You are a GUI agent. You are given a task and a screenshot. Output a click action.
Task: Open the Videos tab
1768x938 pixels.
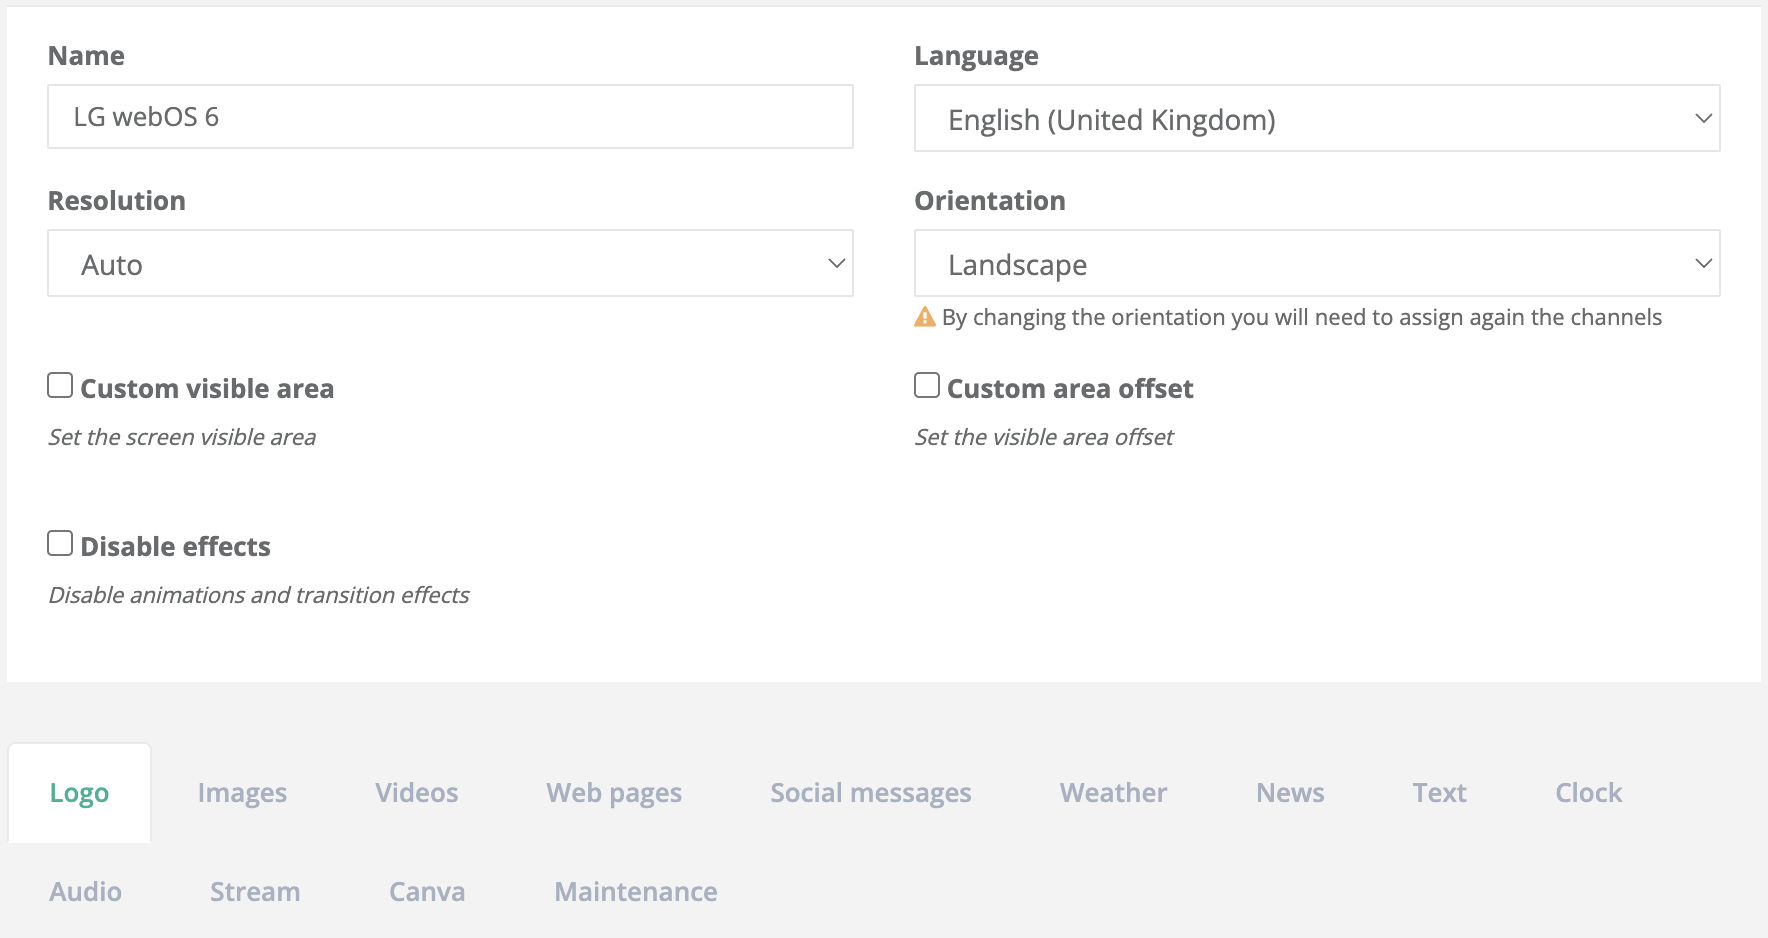tap(416, 793)
